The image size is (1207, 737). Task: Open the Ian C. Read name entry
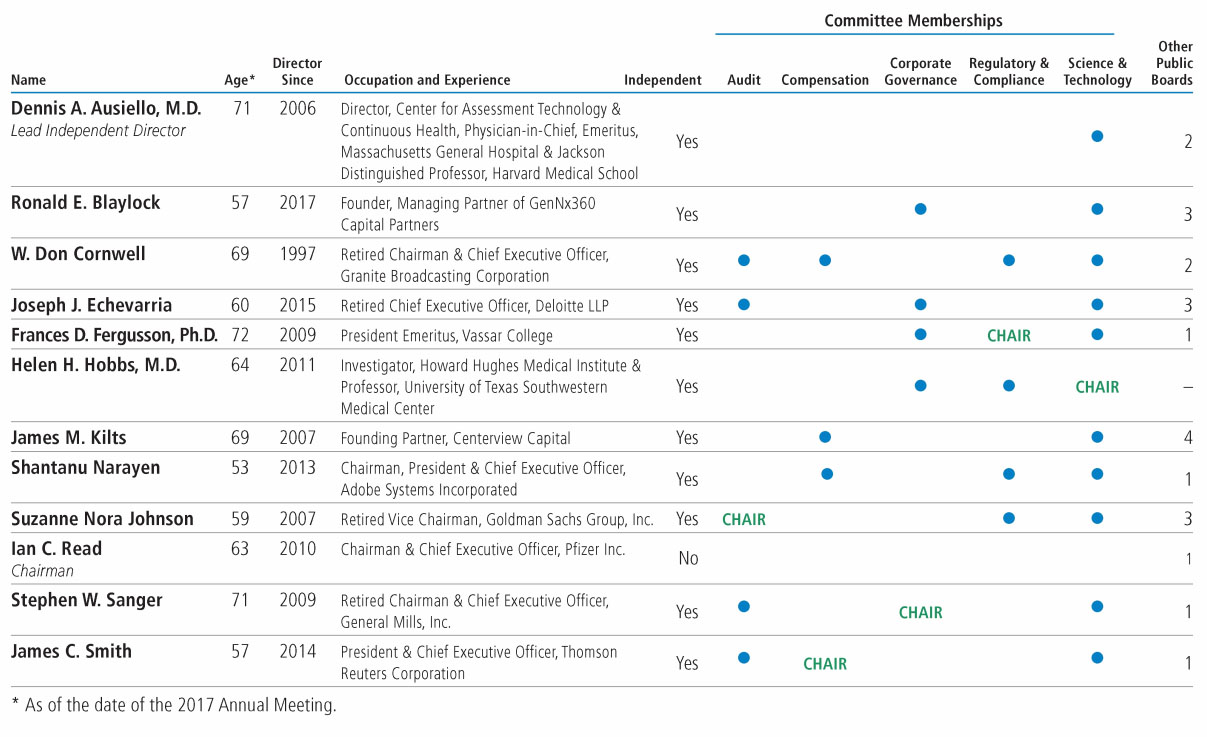click(56, 549)
